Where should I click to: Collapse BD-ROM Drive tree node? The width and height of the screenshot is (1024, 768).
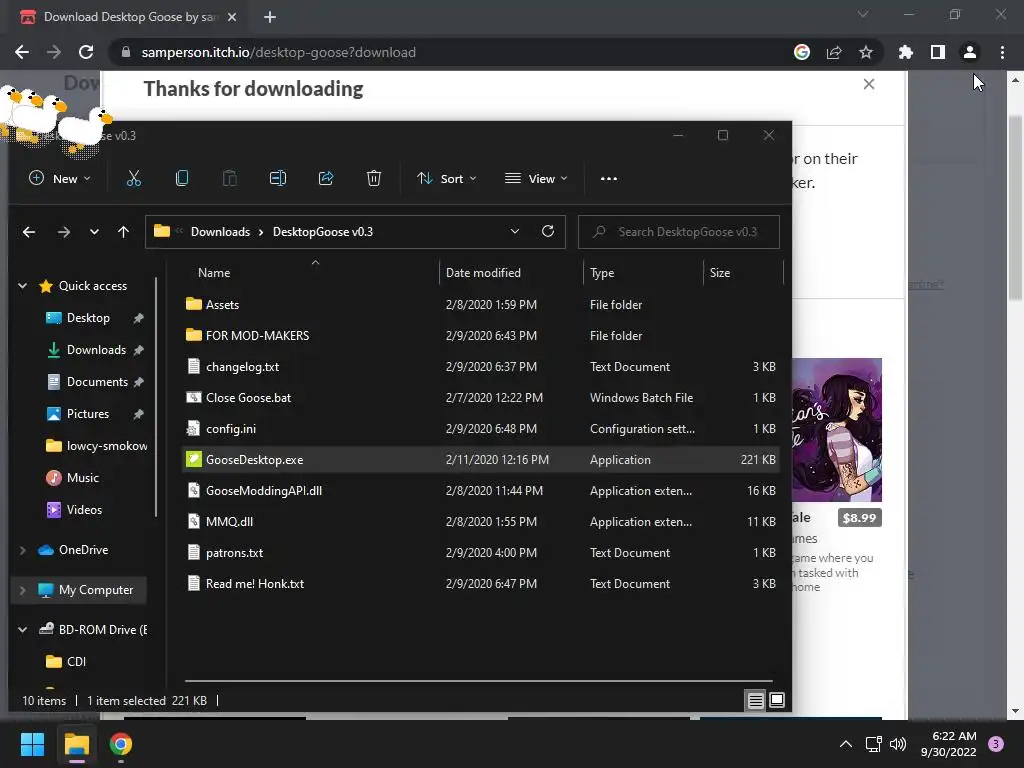pyautogui.click(x=22, y=630)
